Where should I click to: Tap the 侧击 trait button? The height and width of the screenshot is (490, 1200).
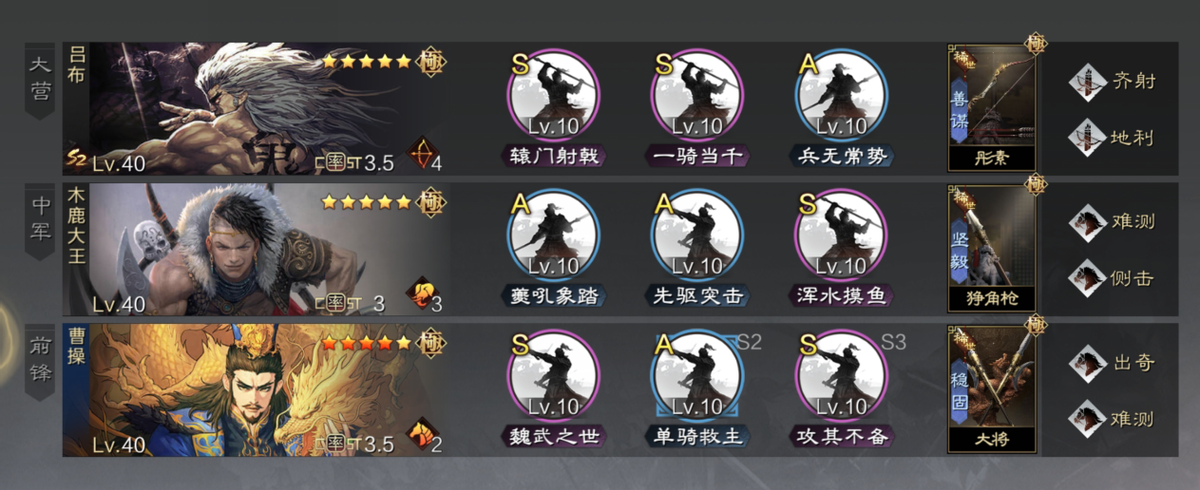(x=1111, y=277)
